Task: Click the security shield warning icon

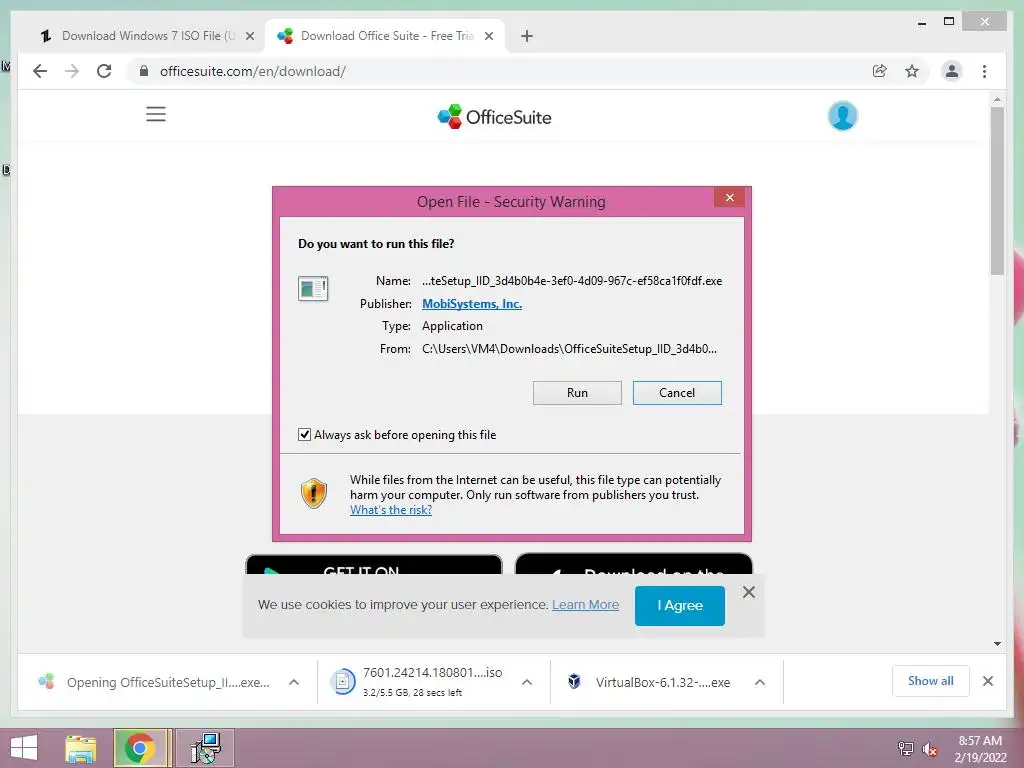Action: (x=314, y=493)
